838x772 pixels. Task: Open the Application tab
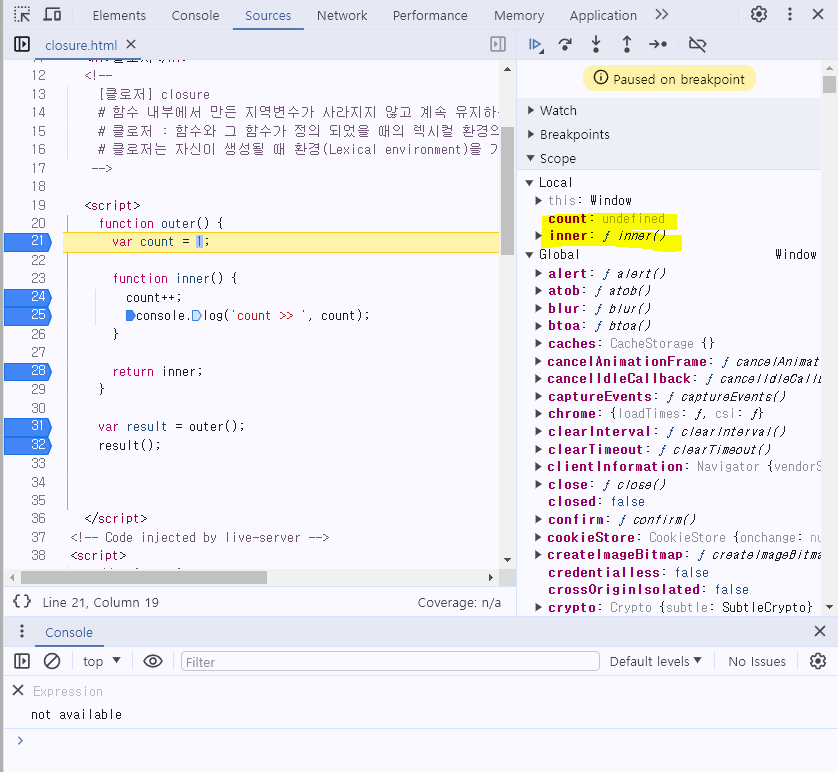pyautogui.click(x=603, y=15)
